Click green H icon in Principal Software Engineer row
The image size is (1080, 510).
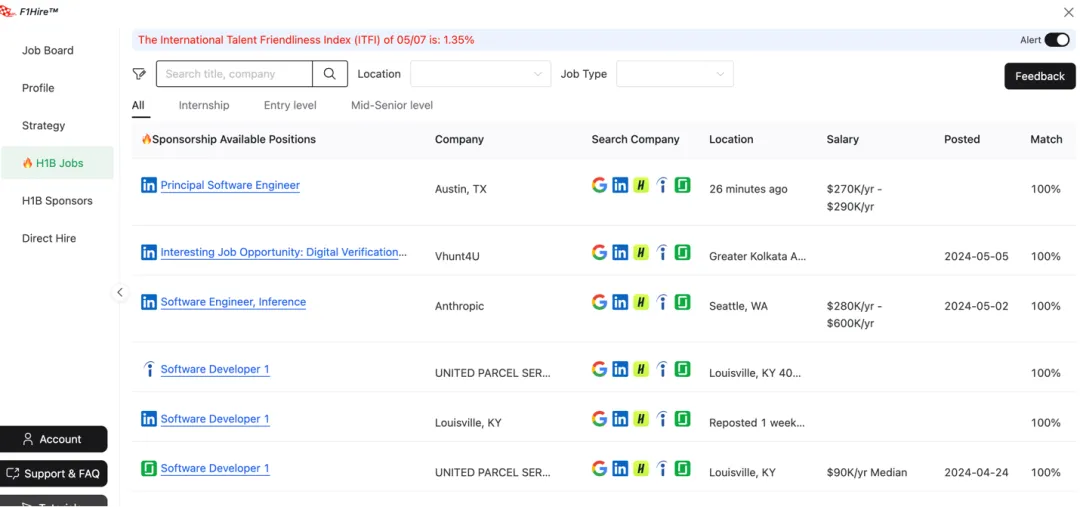point(641,185)
